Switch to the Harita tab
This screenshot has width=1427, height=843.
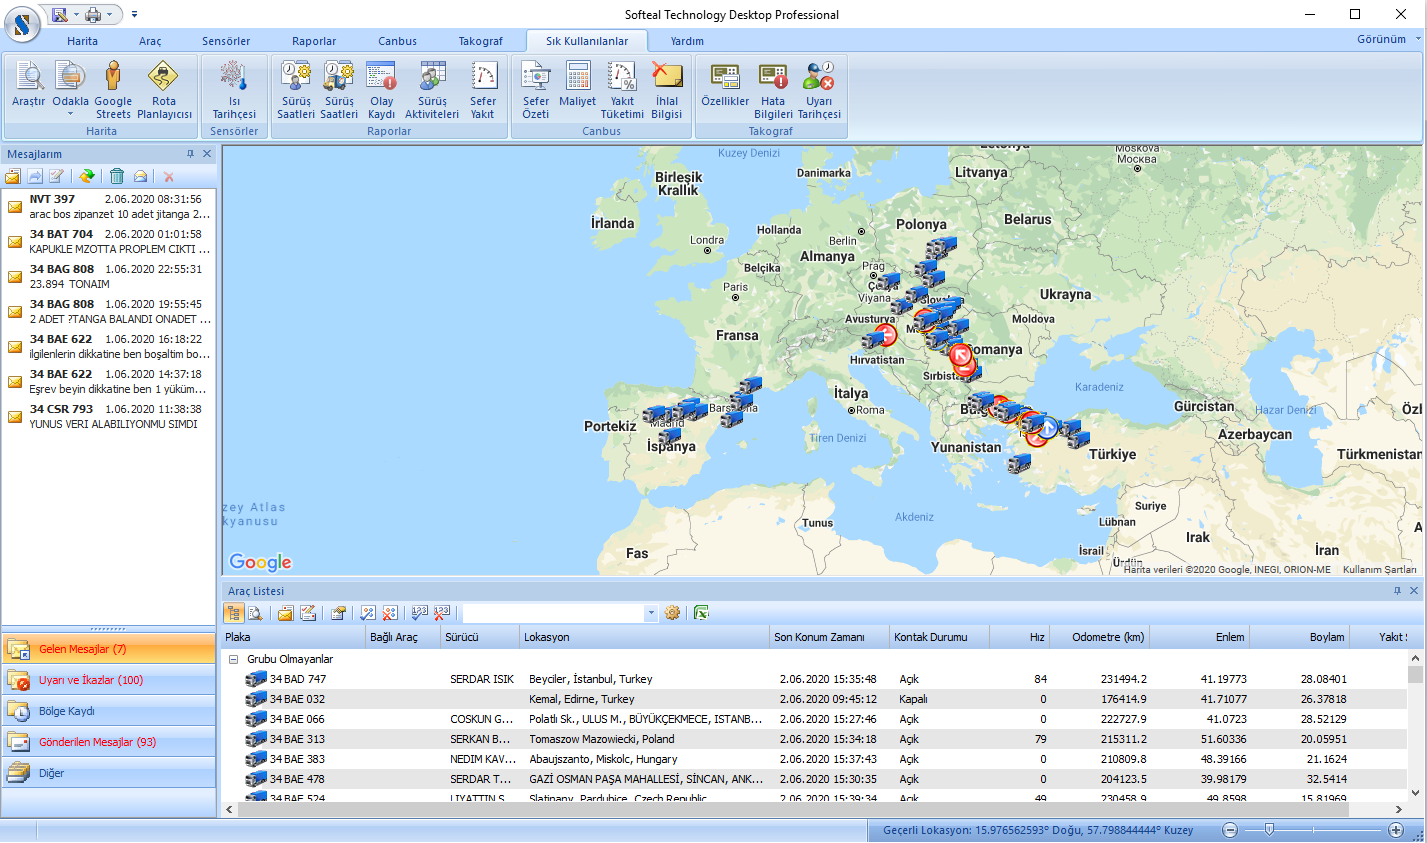point(83,41)
